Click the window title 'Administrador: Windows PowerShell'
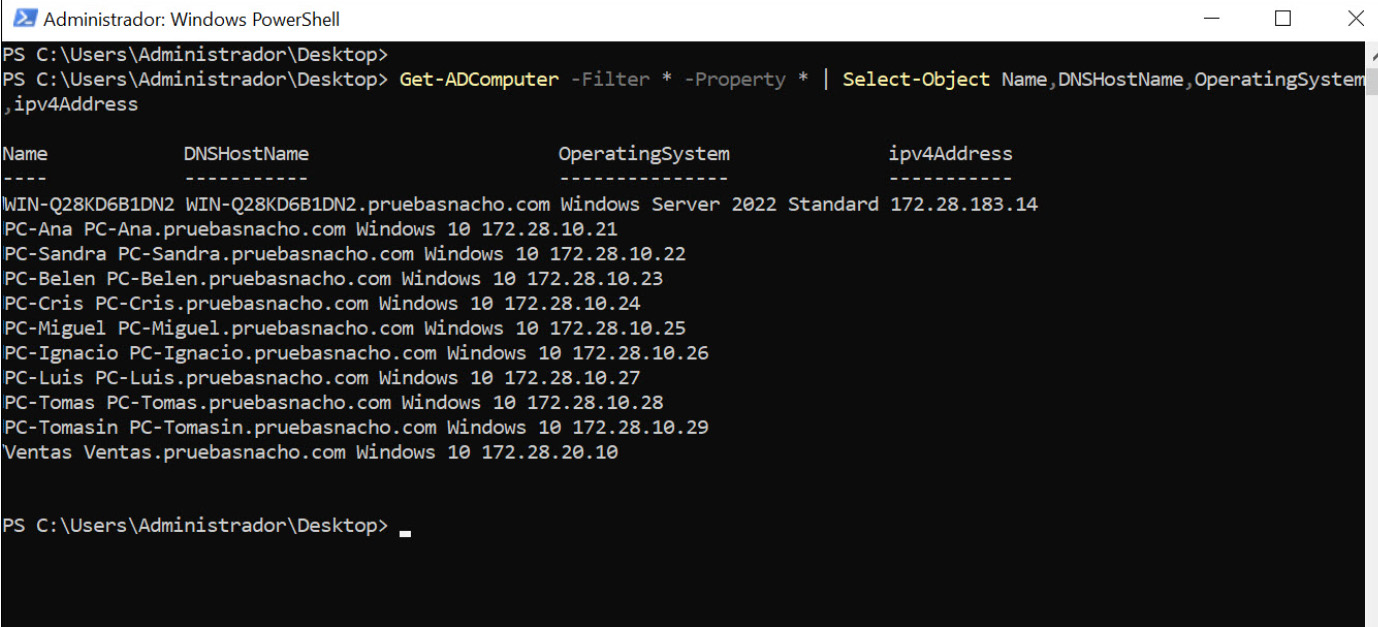 [x=192, y=19]
